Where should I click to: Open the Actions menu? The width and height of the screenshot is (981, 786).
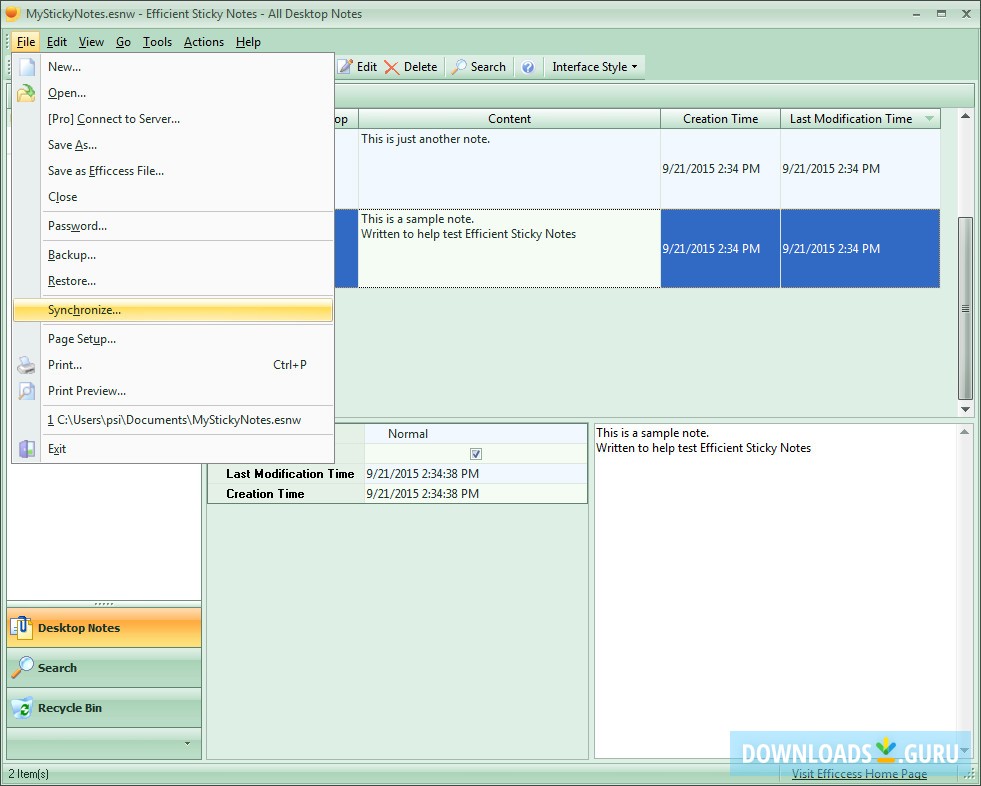pos(204,42)
